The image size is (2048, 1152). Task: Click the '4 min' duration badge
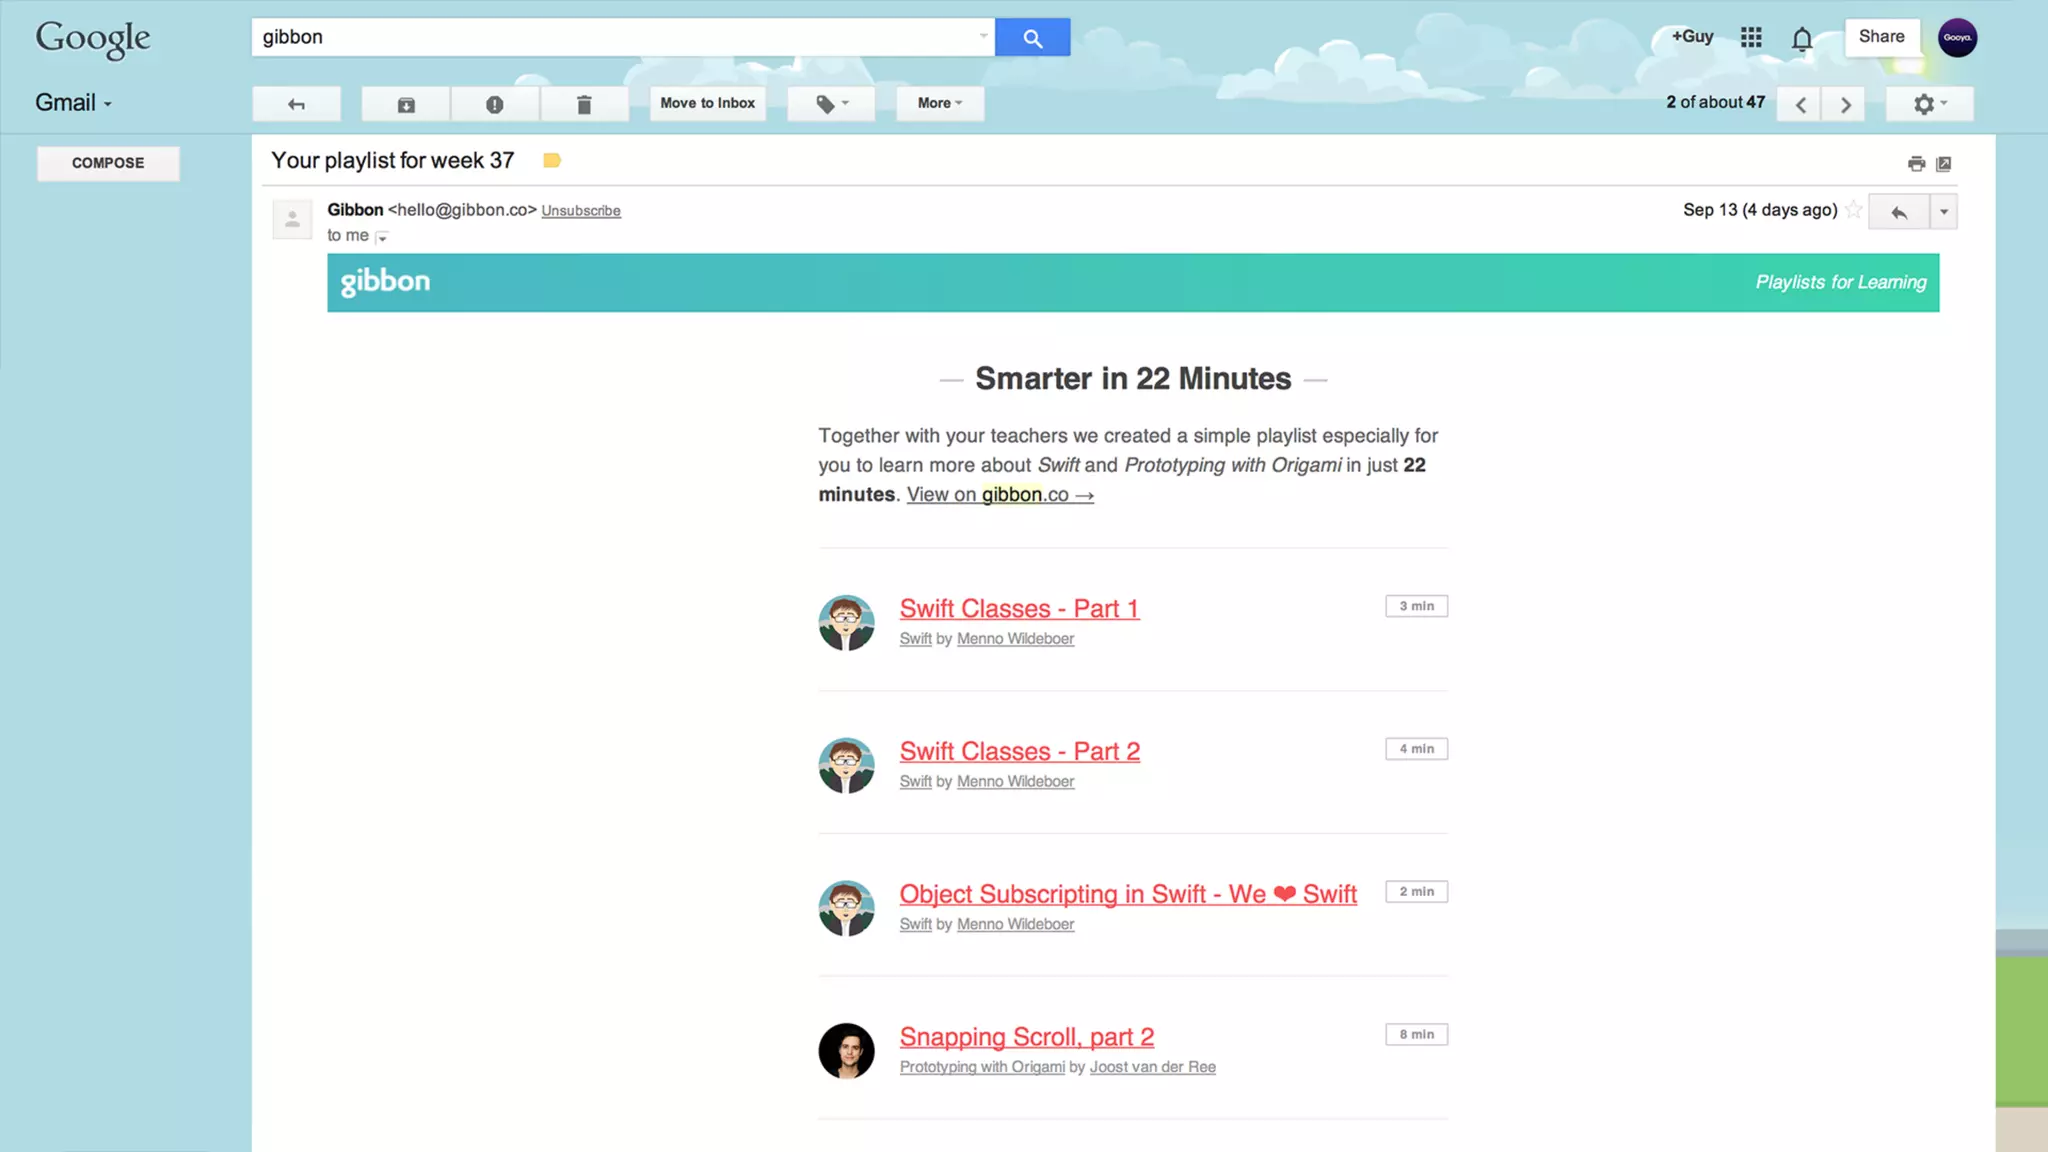[1416, 750]
